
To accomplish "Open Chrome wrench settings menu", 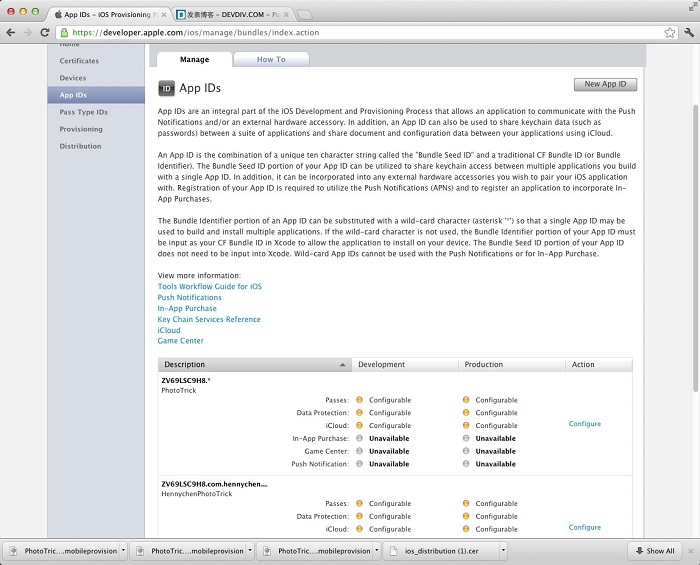I will pos(689,33).
